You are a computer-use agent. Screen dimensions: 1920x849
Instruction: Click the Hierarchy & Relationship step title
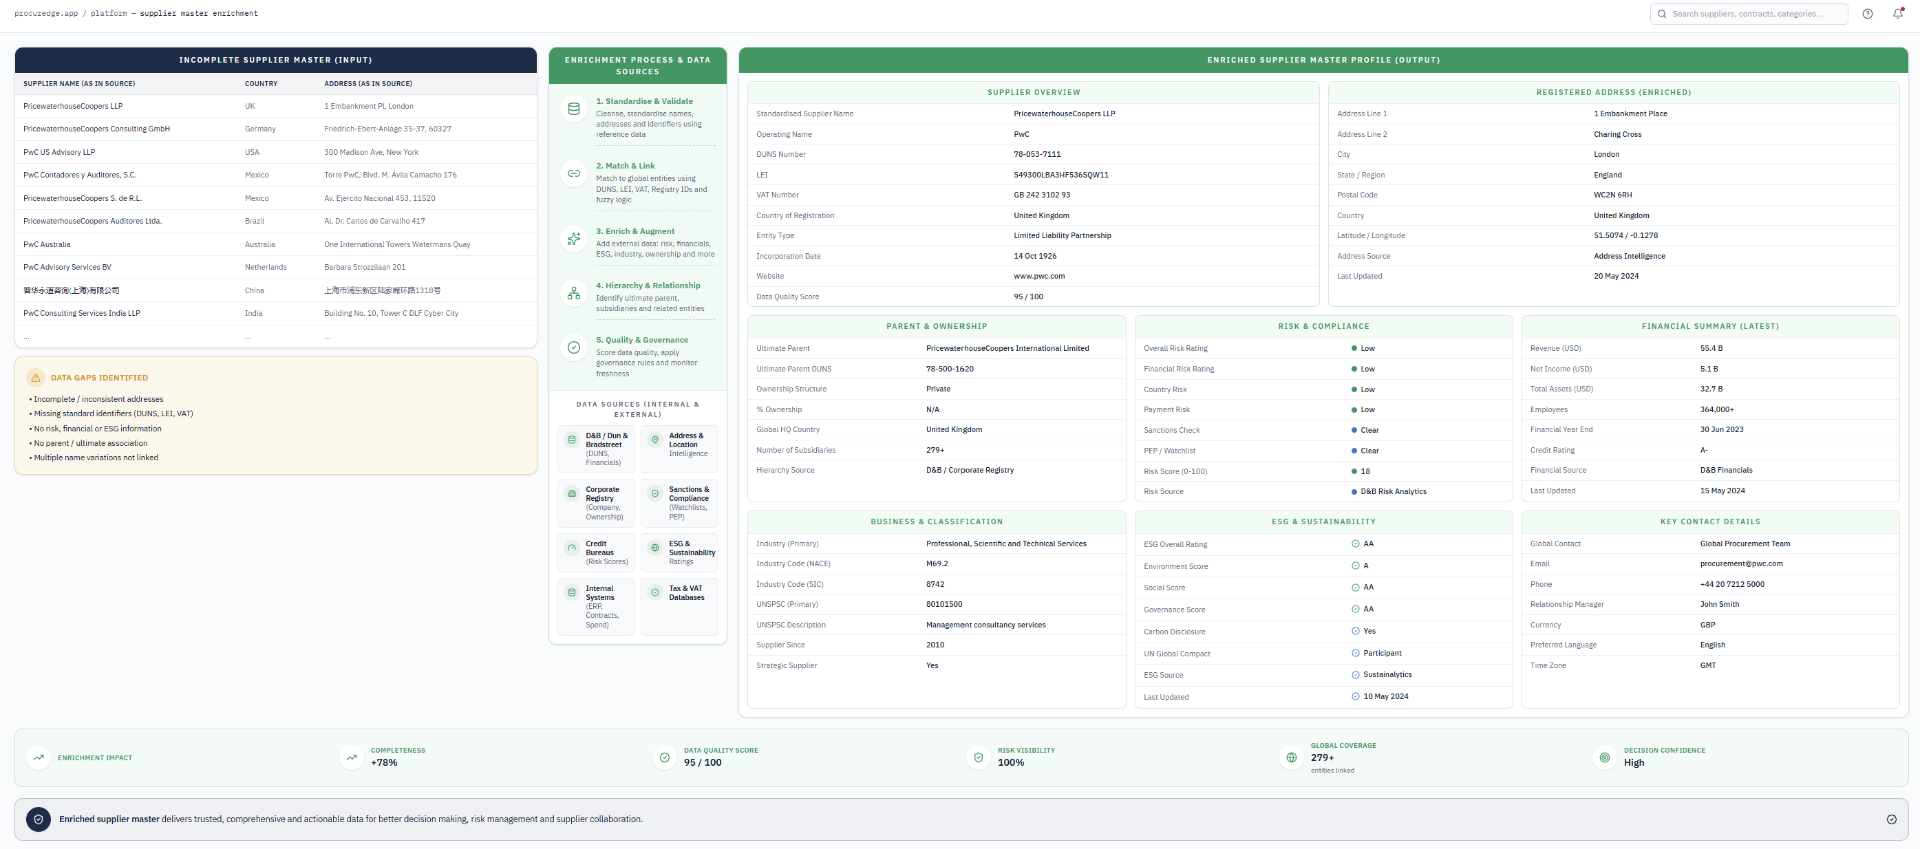click(648, 285)
